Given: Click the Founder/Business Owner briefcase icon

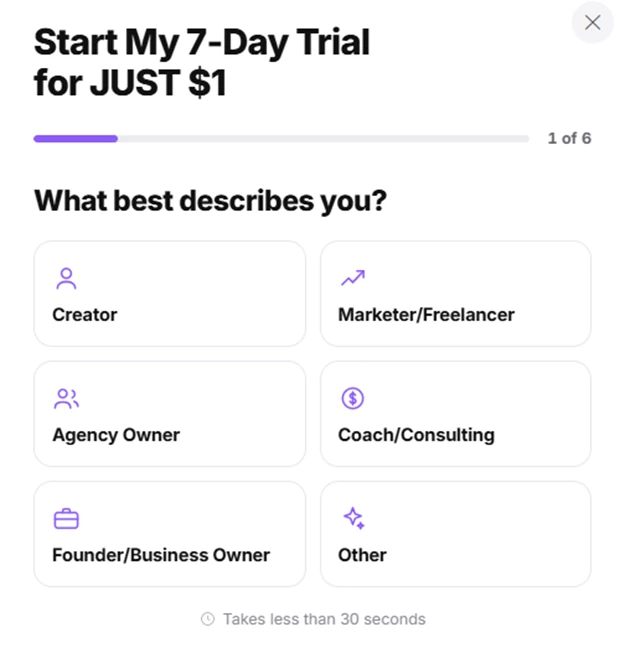Looking at the screenshot, I should coord(66,519).
